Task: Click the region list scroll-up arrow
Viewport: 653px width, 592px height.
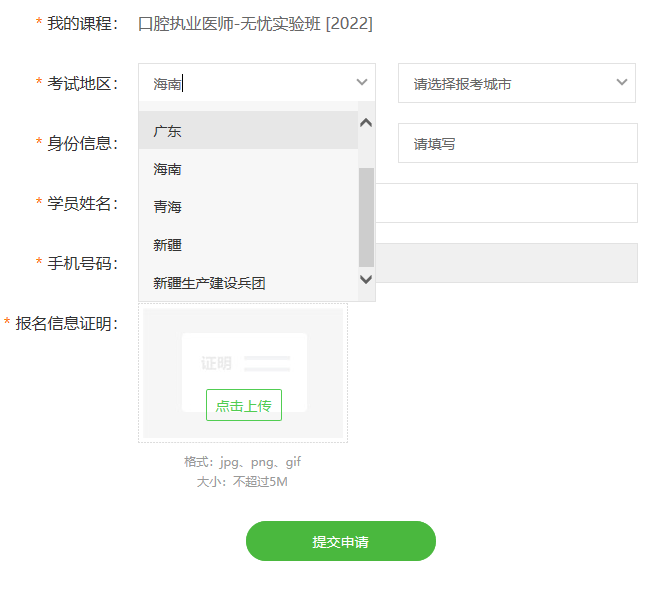Action: (365, 123)
